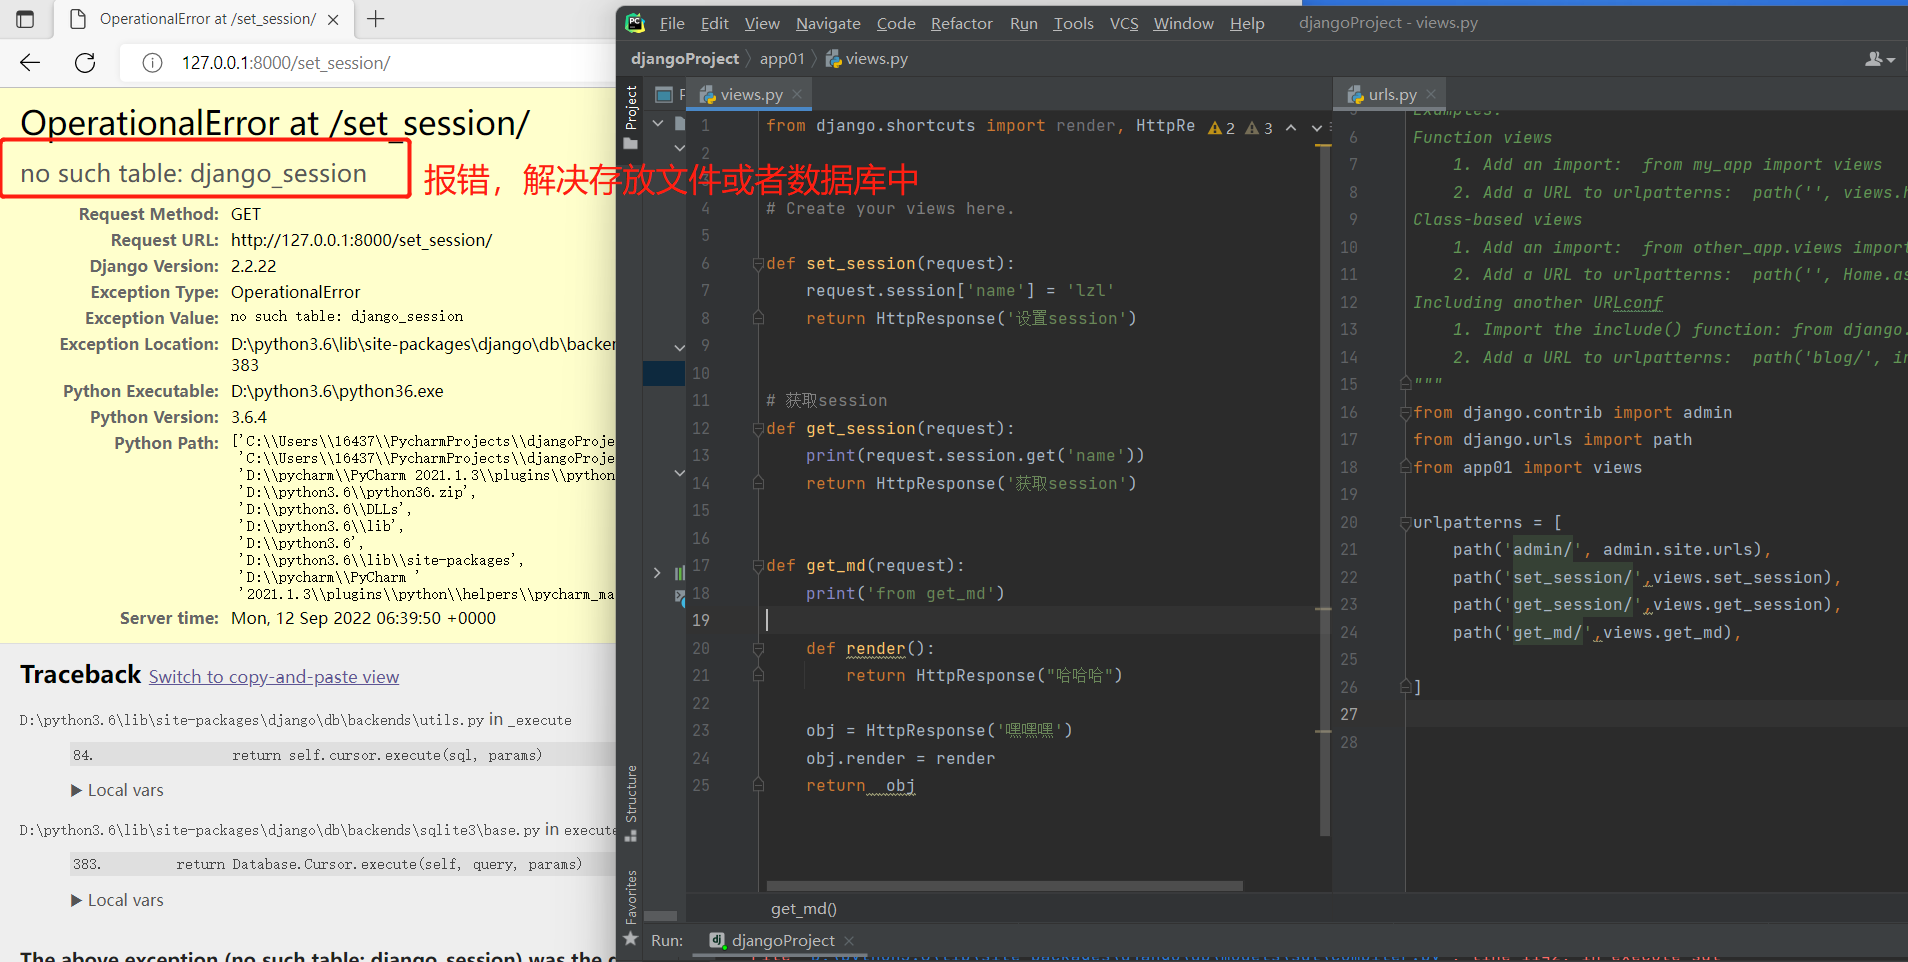1908x962 pixels.
Task: Open the Navigate menu
Action: [828, 23]
